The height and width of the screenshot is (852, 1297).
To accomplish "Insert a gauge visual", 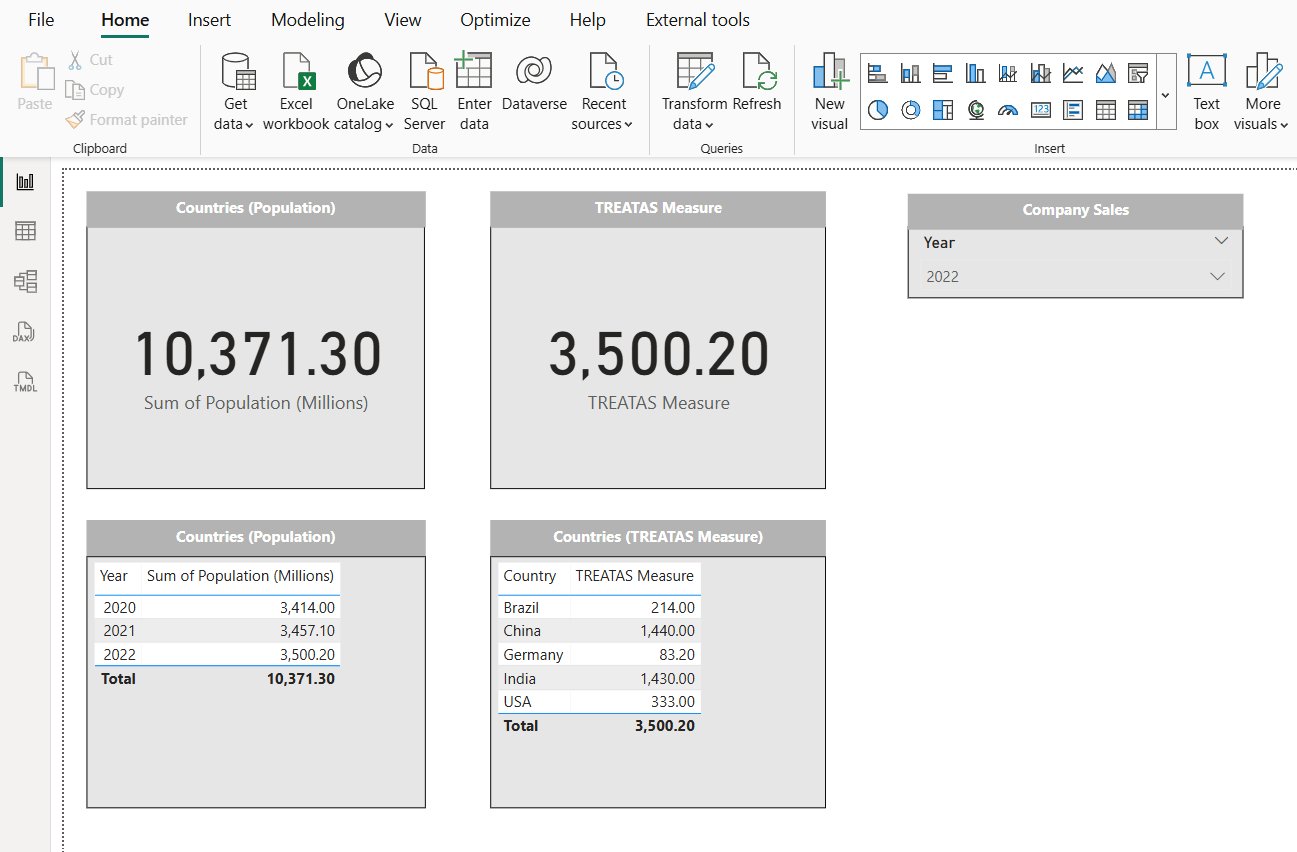I will 1007,110.
